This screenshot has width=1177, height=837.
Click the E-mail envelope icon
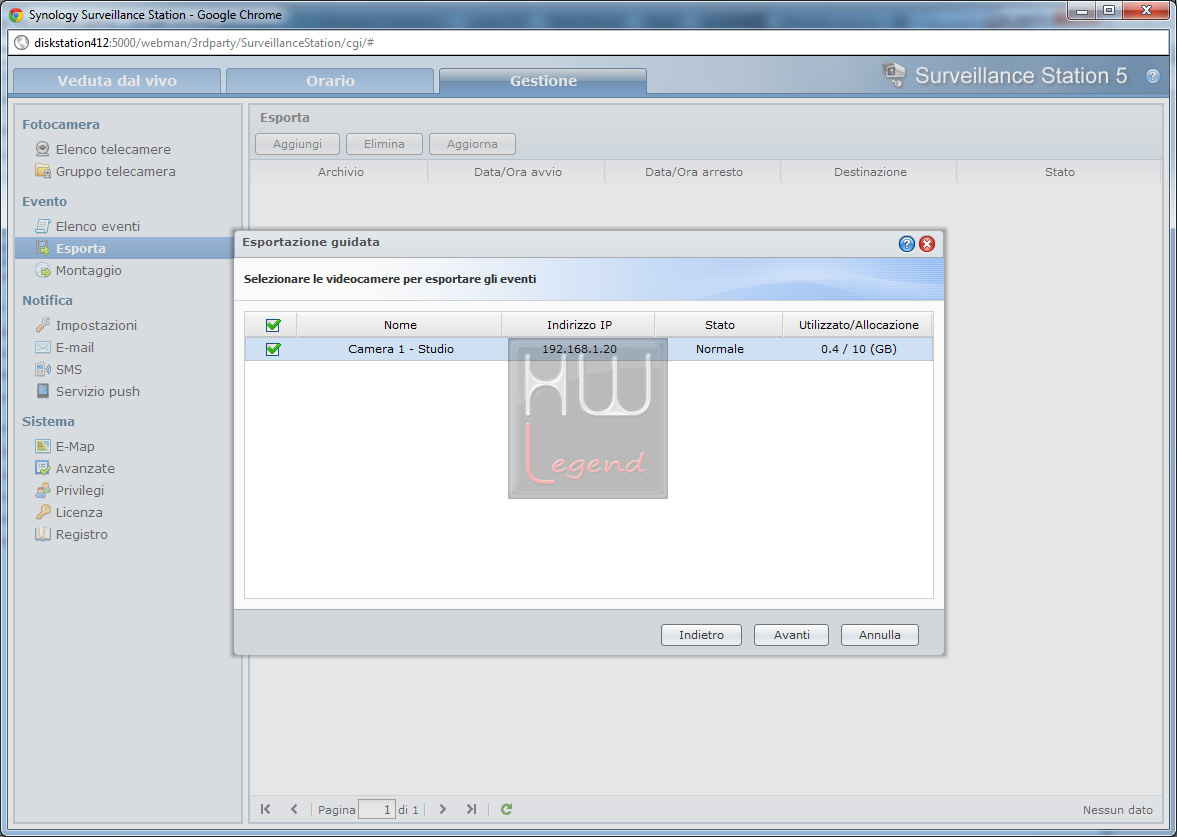(x=43, y=347)
